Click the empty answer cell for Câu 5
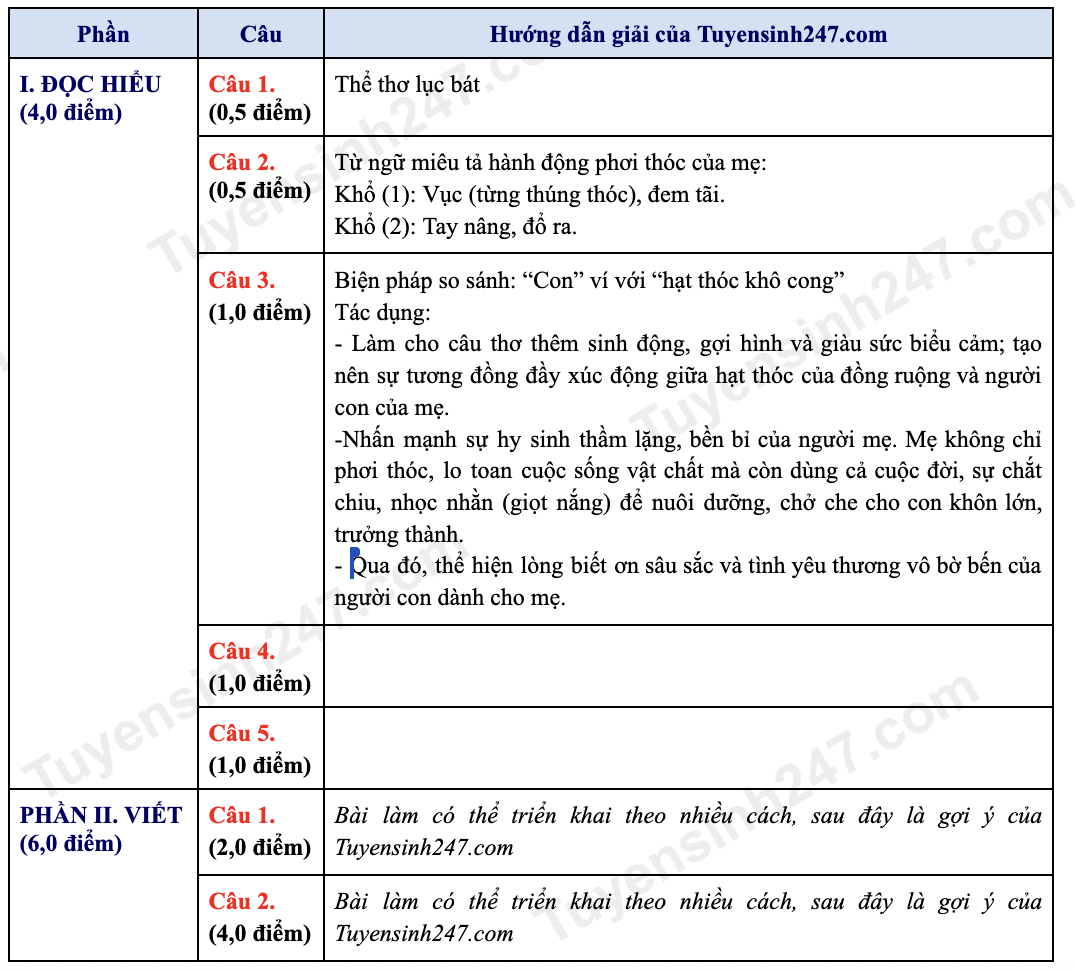 688,748
